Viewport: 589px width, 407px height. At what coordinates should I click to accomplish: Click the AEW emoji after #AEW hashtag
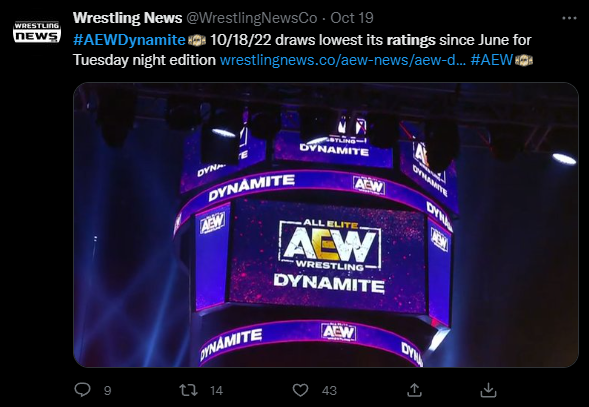pyautogui.click(x=524, y=60)
